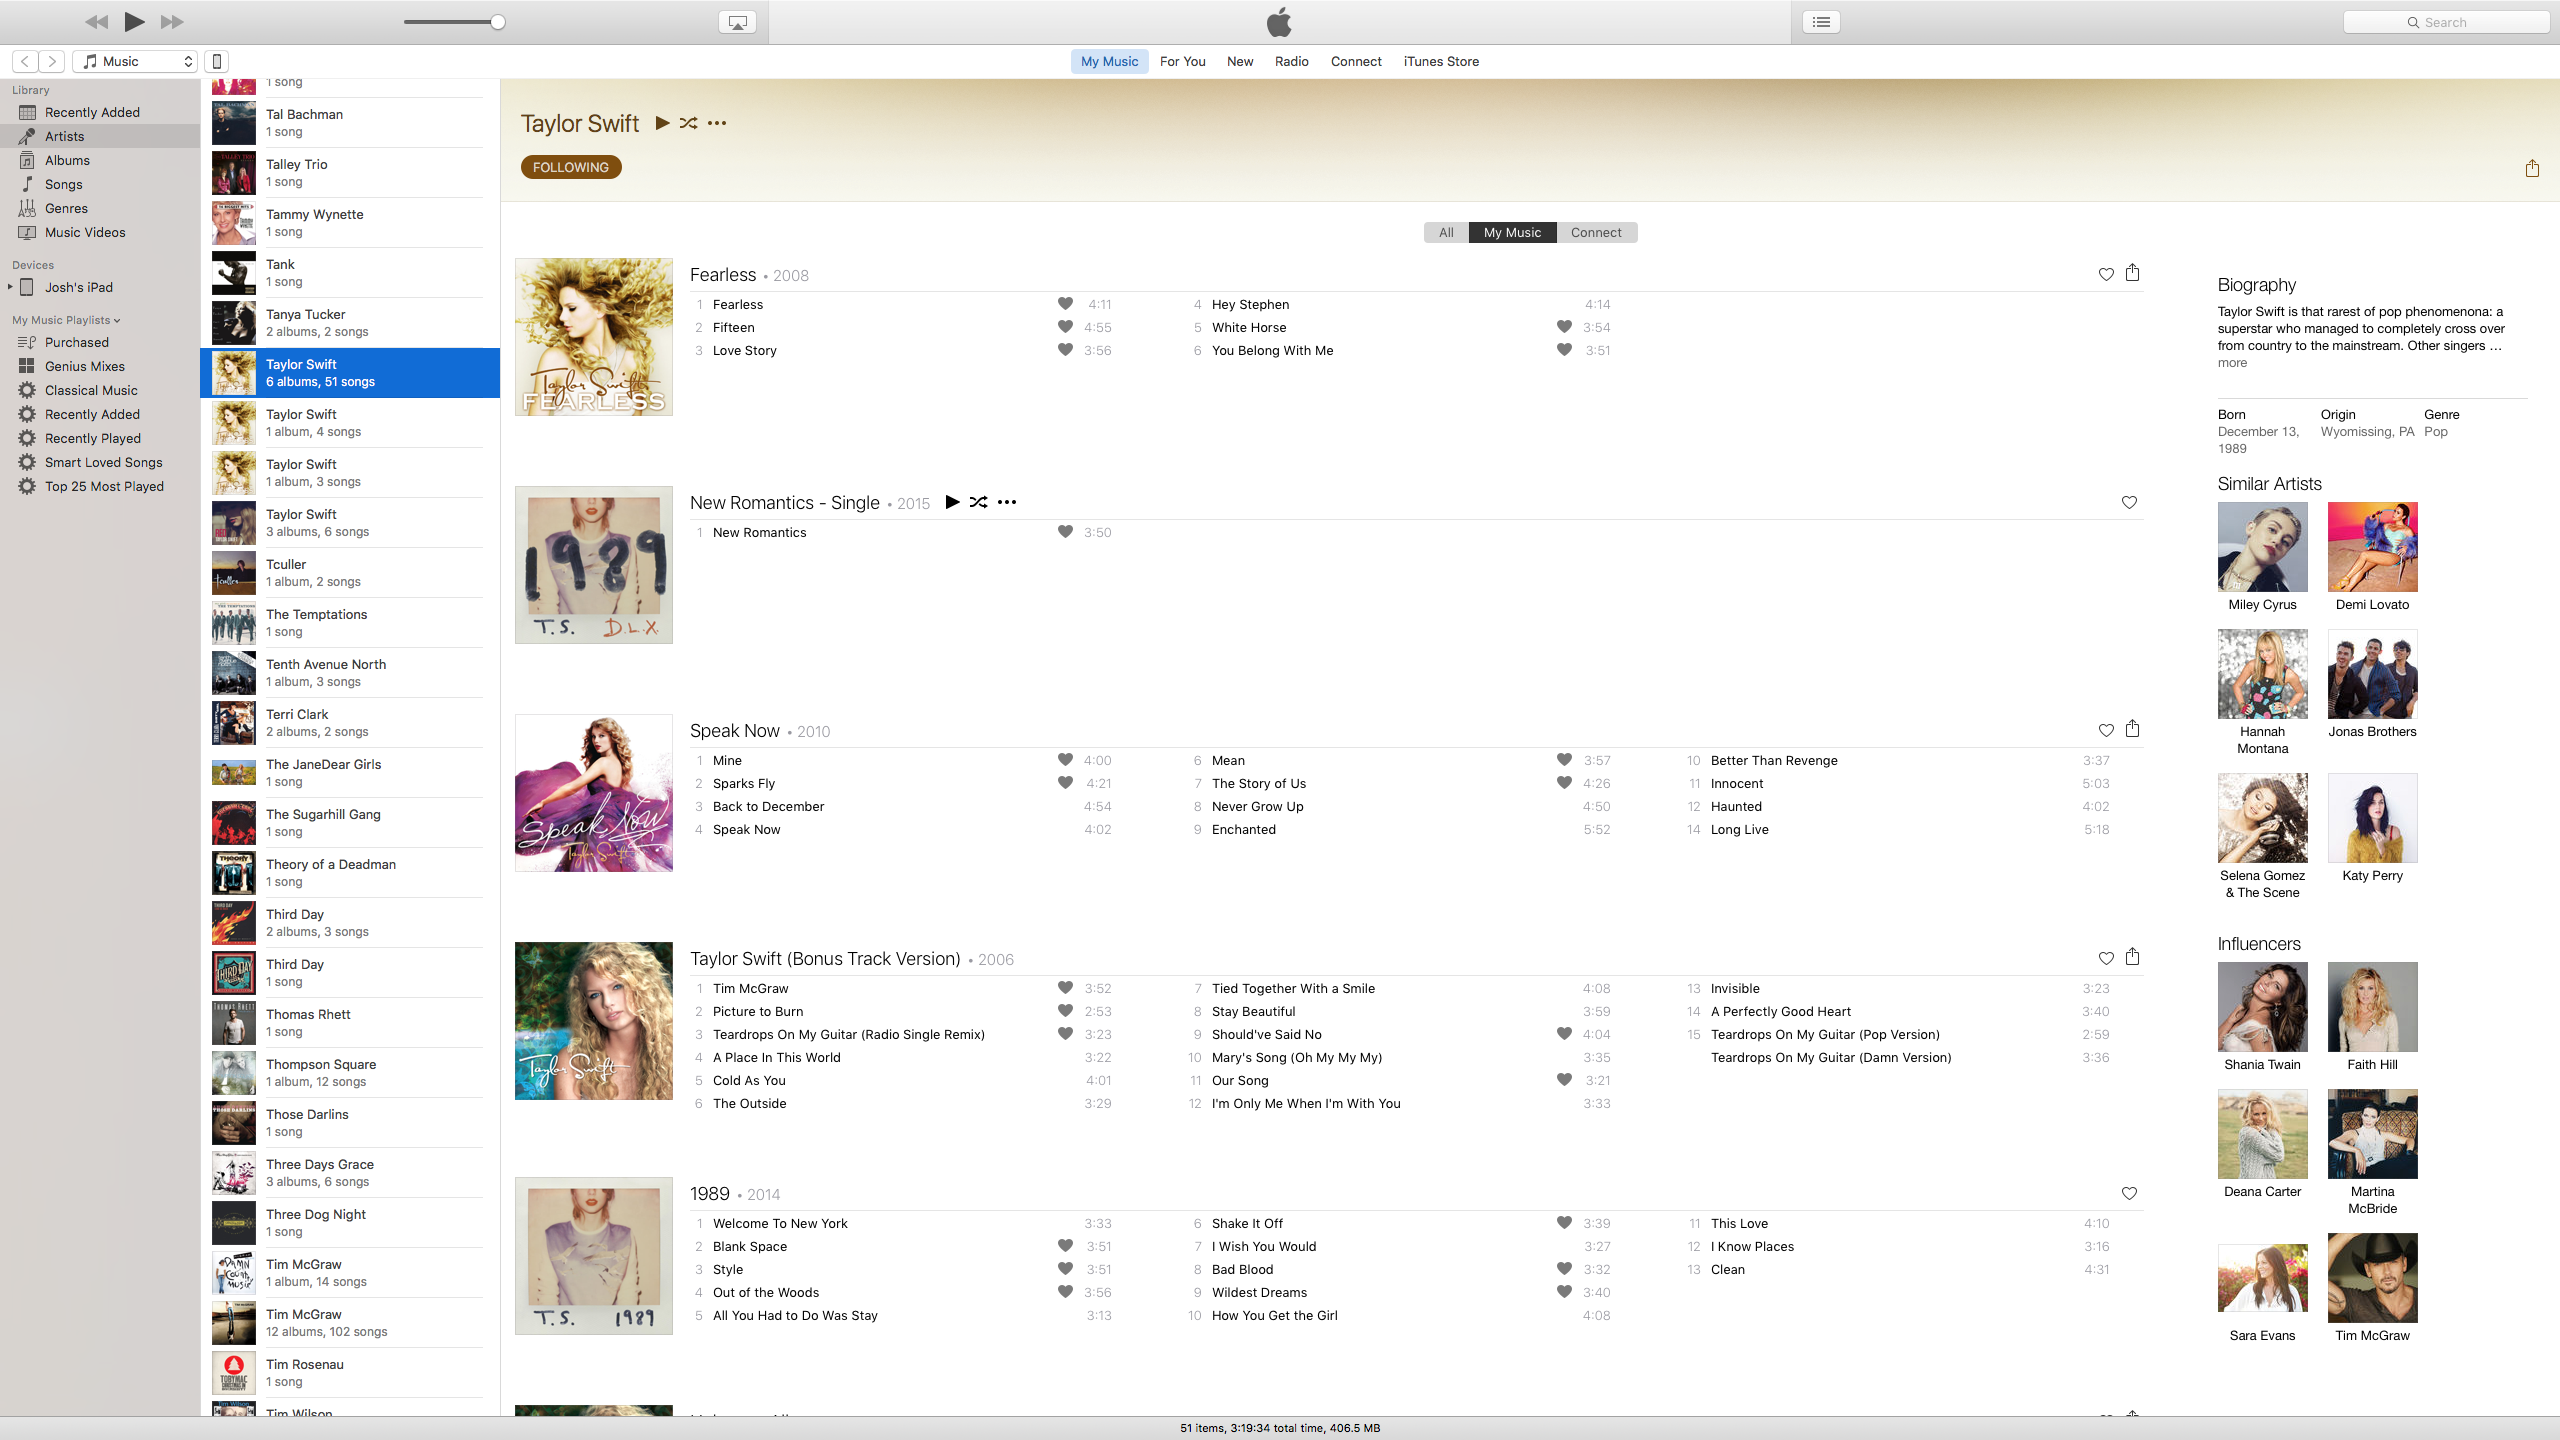The height and width of the screenshot is (1440, 2560).
Task: Switch to the Radio tab
Action: pos(1291,61)
